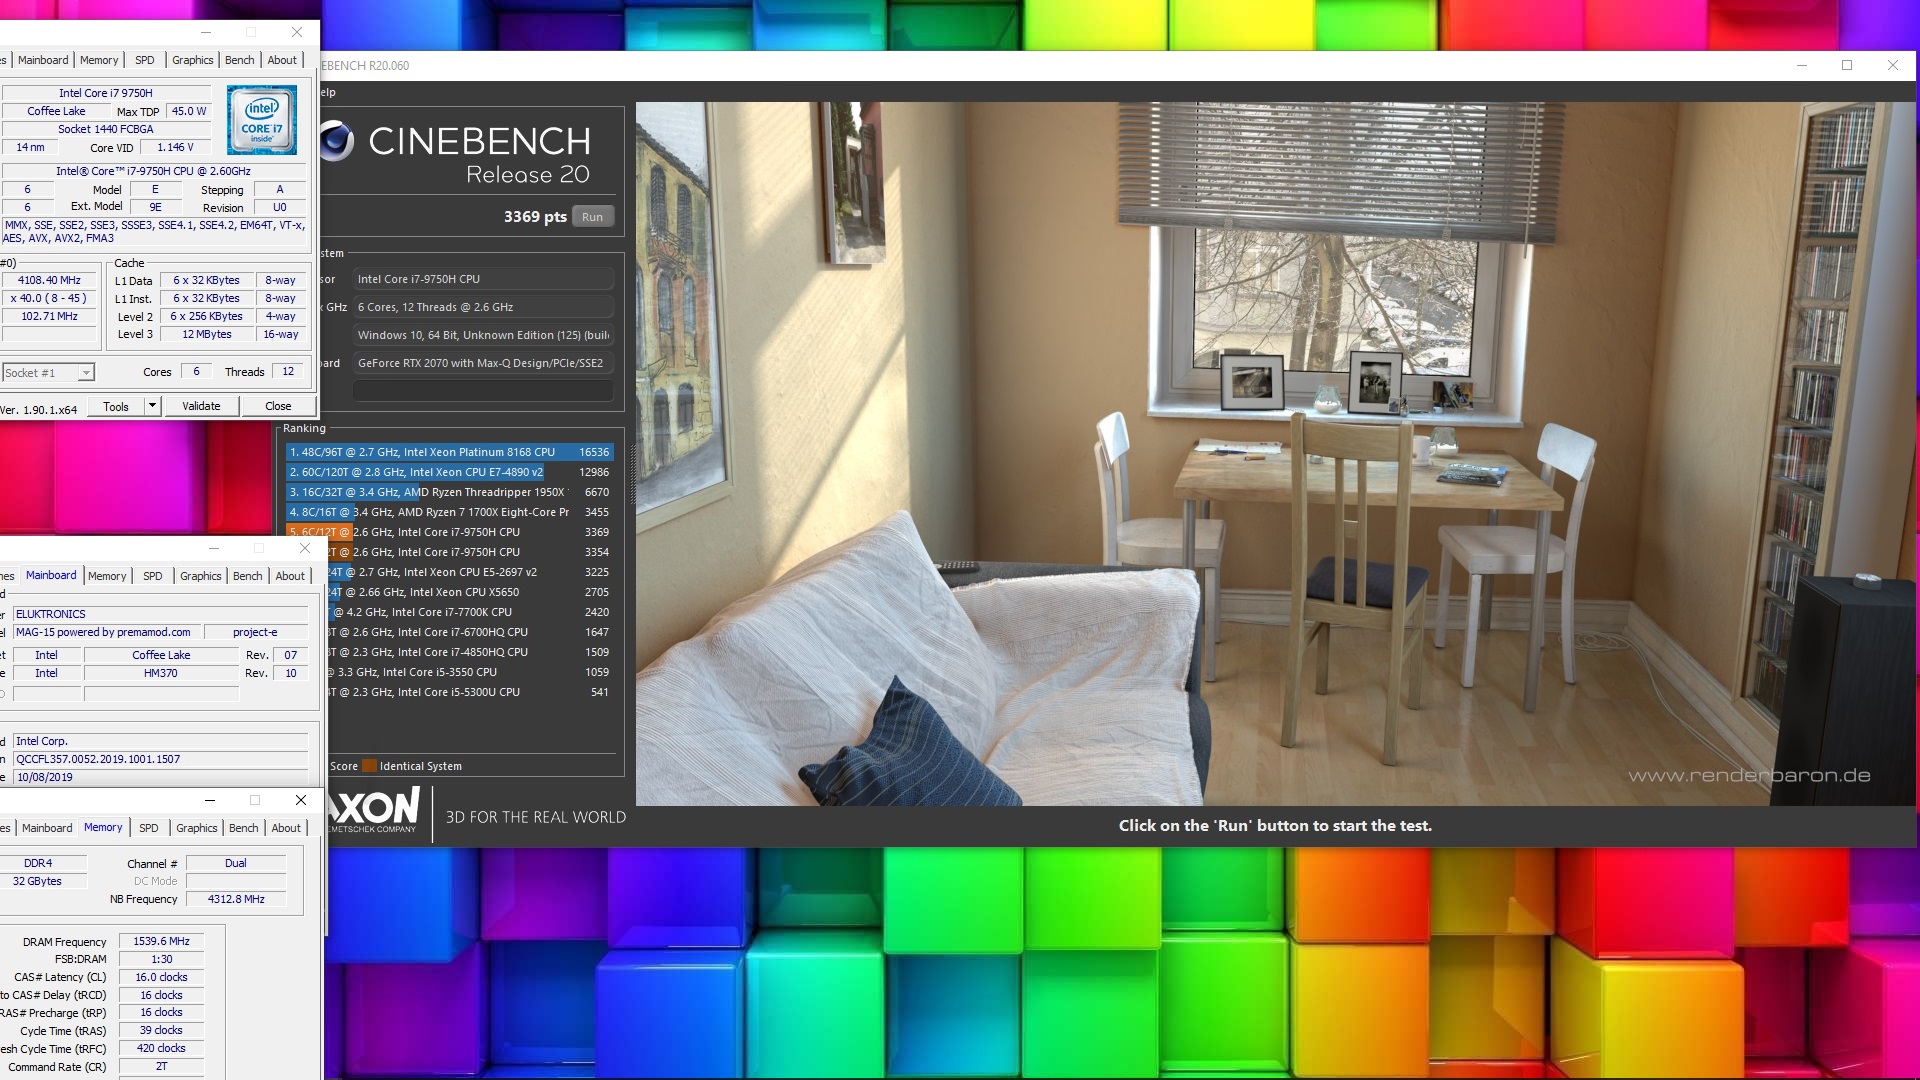Click the Max TDP 45.0 W value
This screenshot has height=1080, width=1920.
click(x=188, y=111)
